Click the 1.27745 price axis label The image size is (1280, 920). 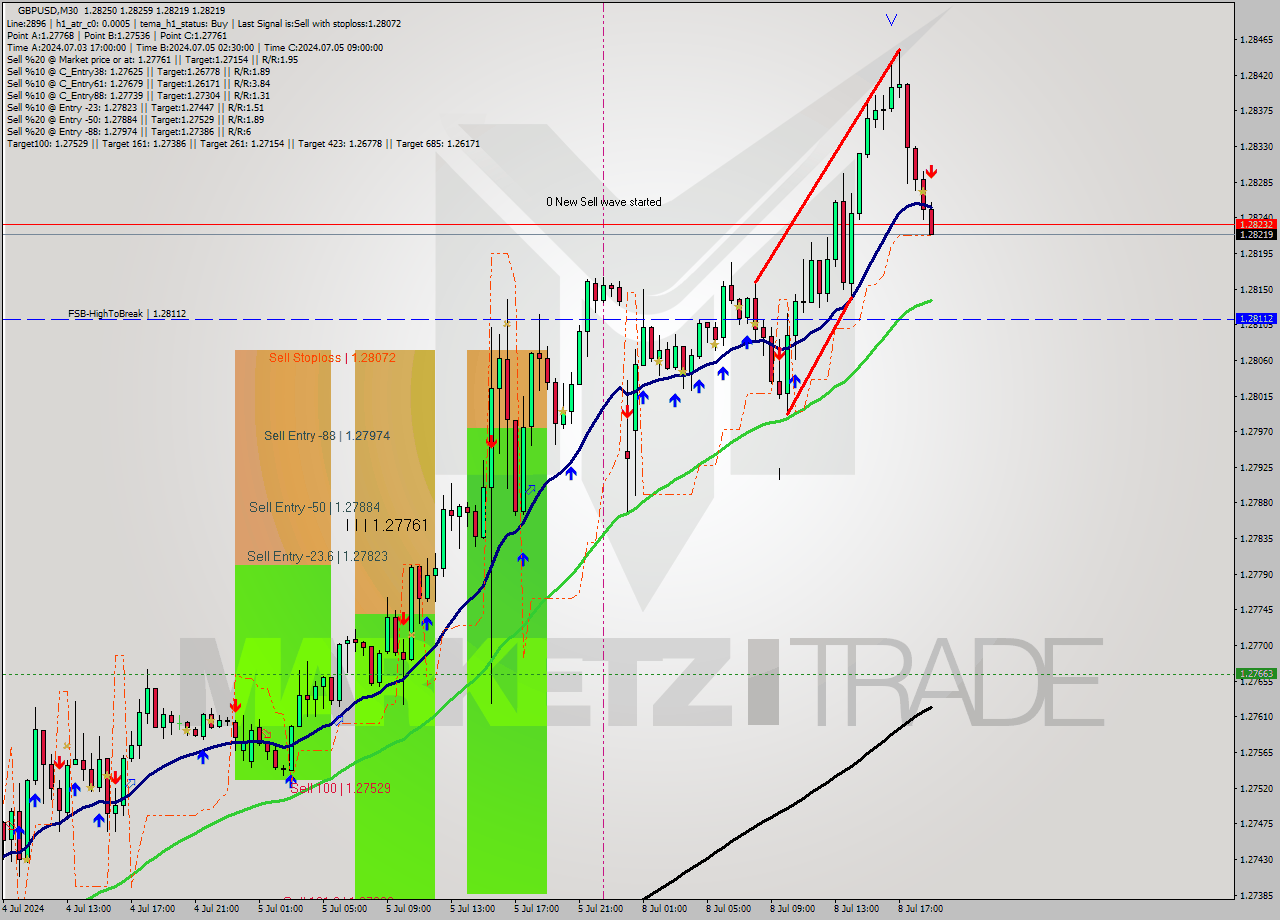(x=1256, y=610)
